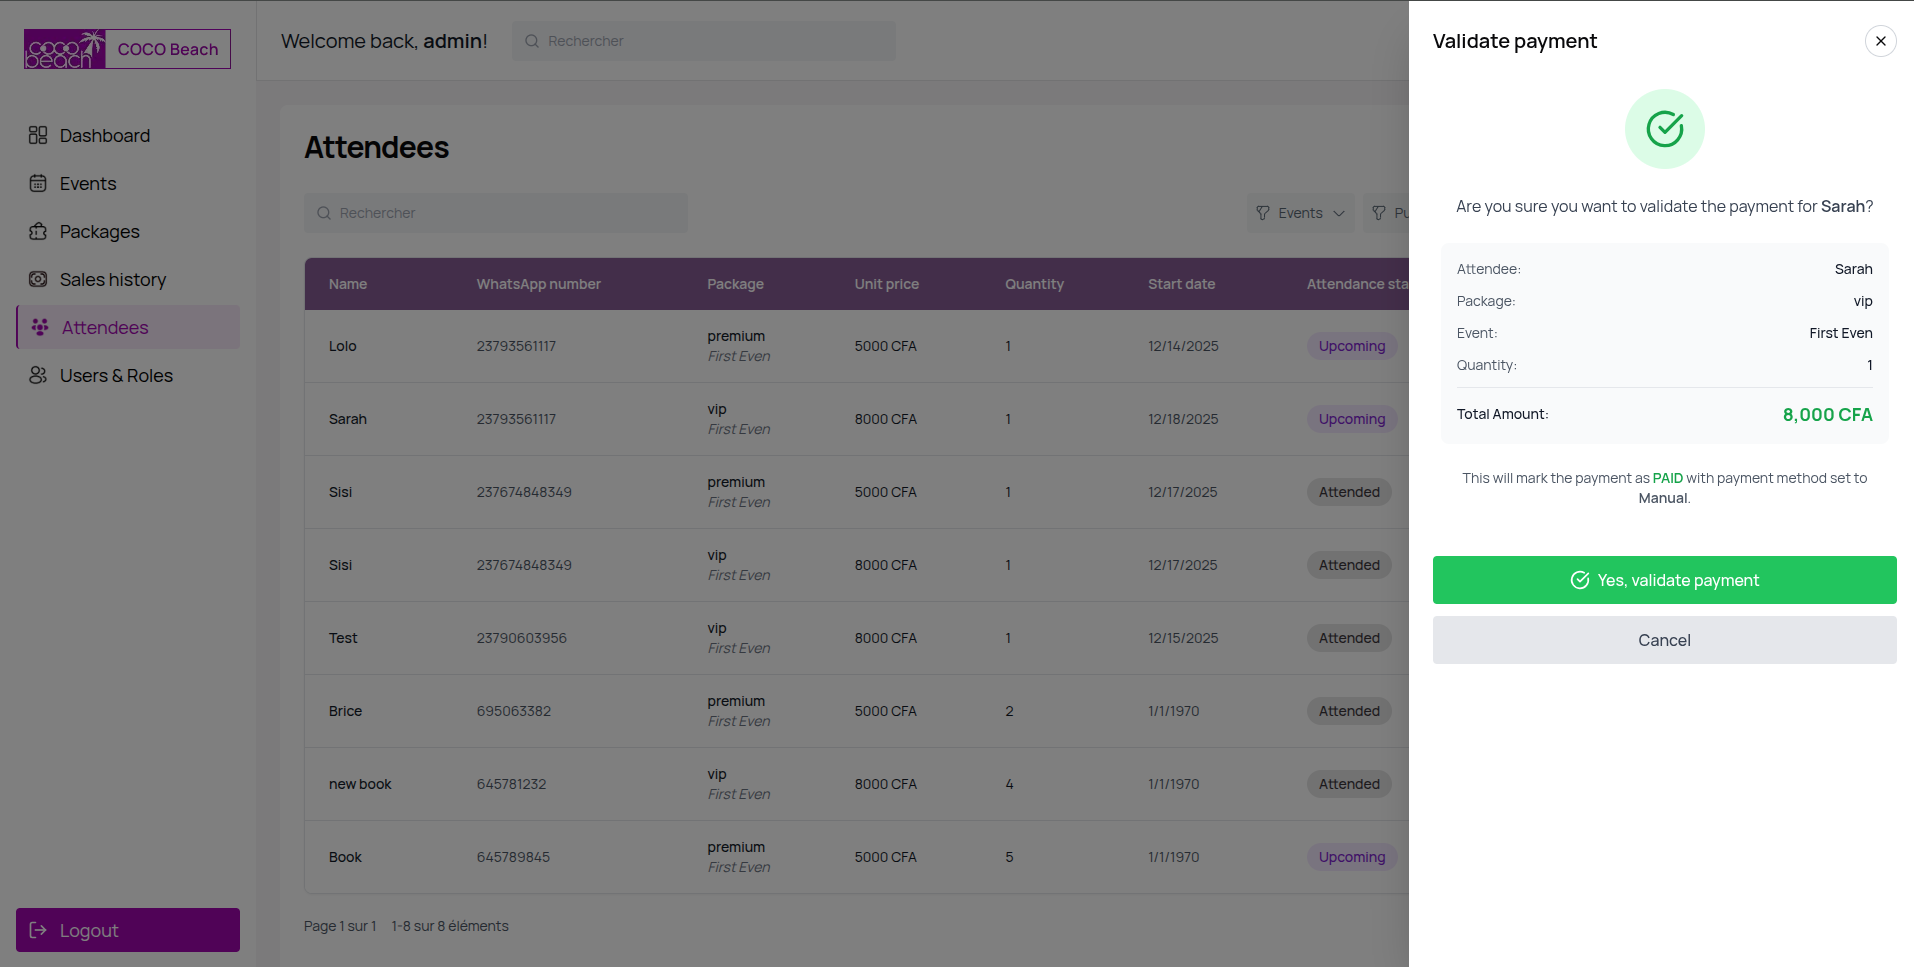Click the Attendees people icon

point(40,327)
